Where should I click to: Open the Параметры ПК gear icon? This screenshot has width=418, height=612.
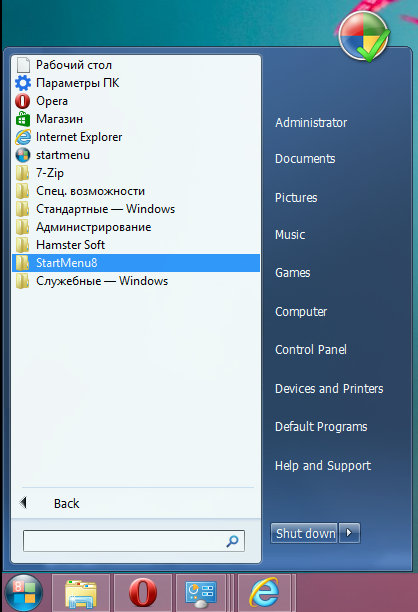point(23,83)
